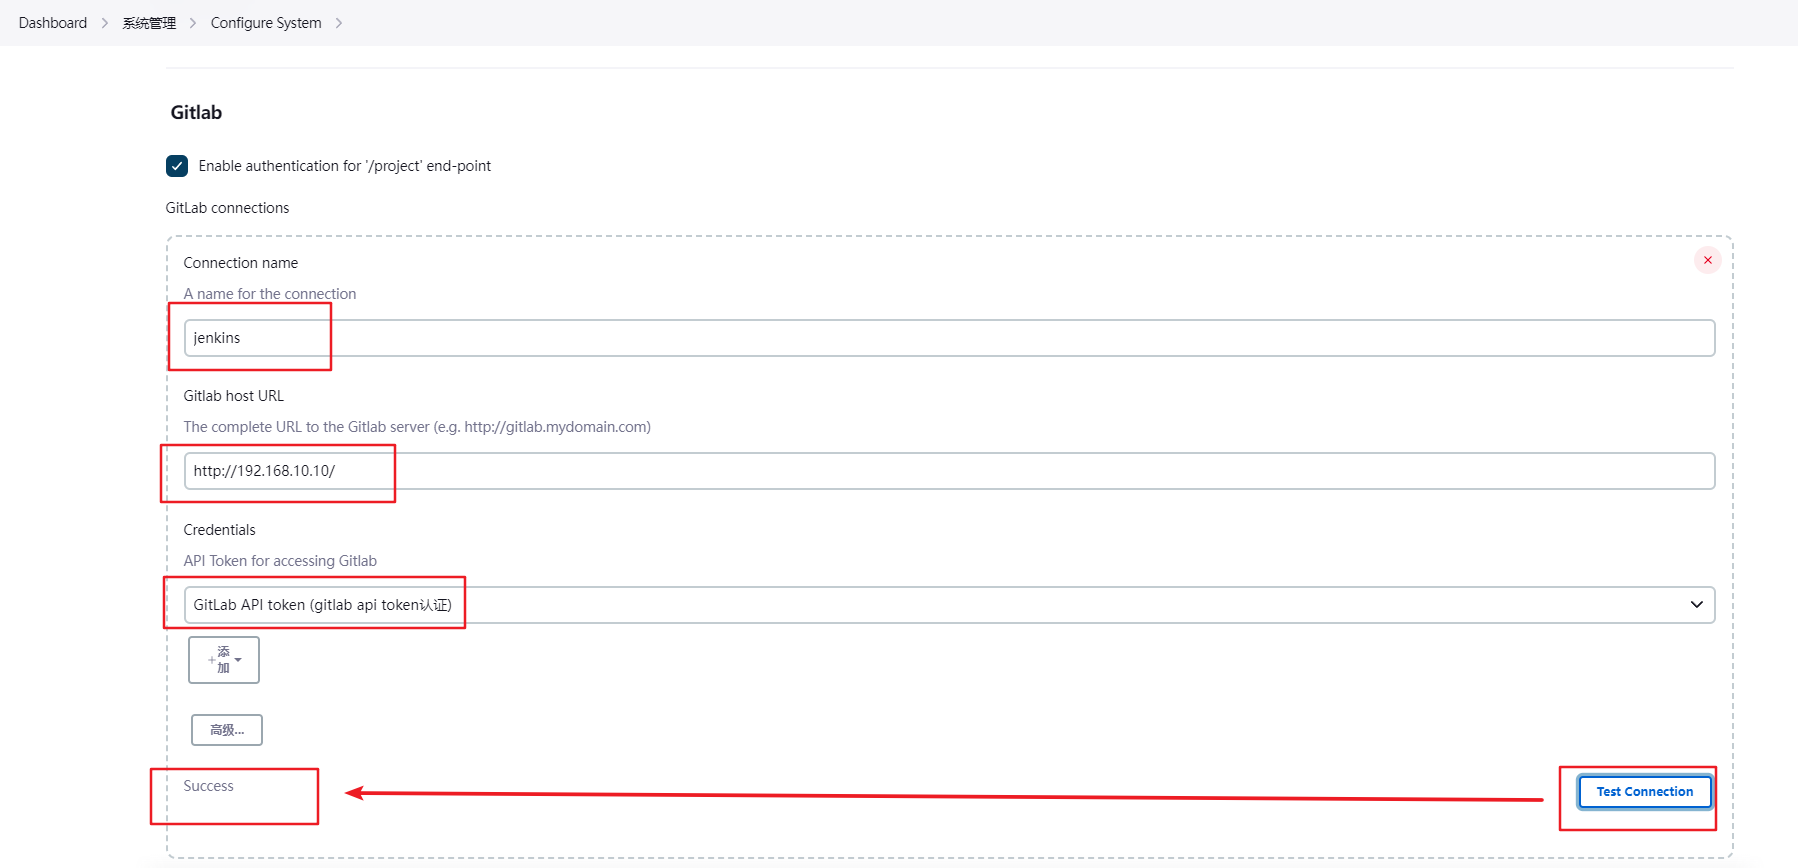Open the Credentials dropdown list
Screen dimensions: 1798x868
point(949,605)
